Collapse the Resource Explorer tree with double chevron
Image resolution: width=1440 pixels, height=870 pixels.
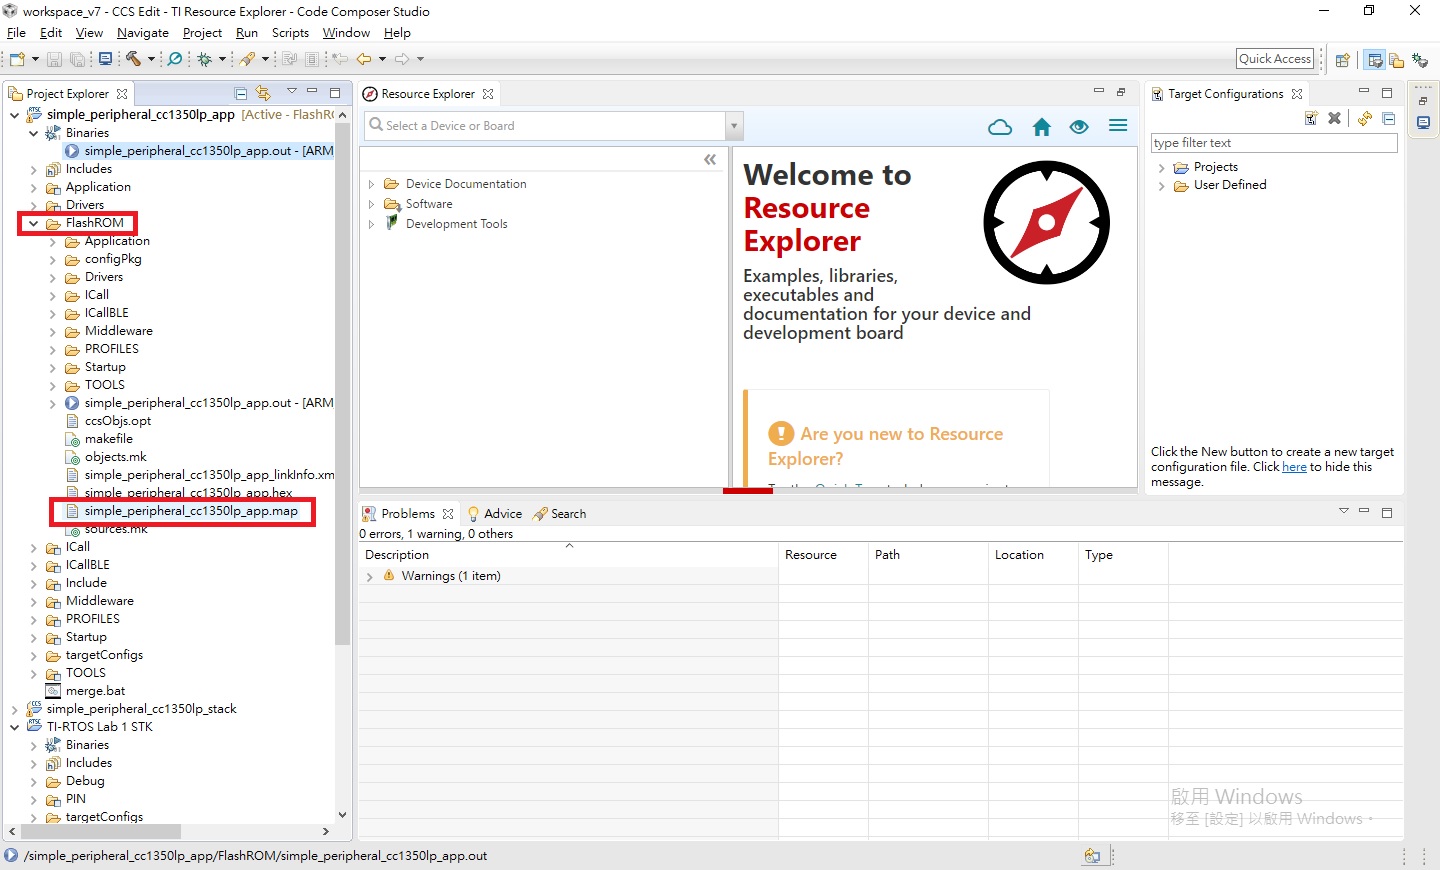[710, 159]
